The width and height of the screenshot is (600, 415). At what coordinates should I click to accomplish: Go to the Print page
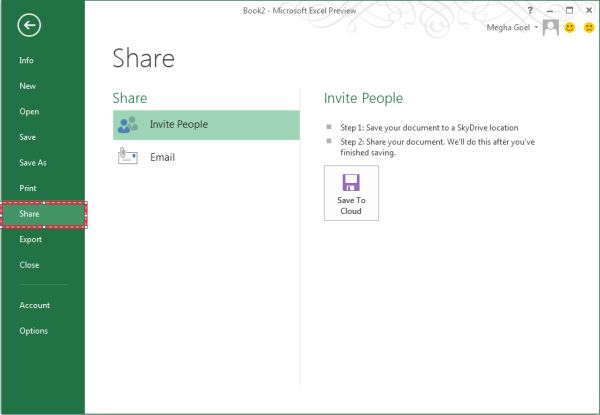(x=28, y=188)
